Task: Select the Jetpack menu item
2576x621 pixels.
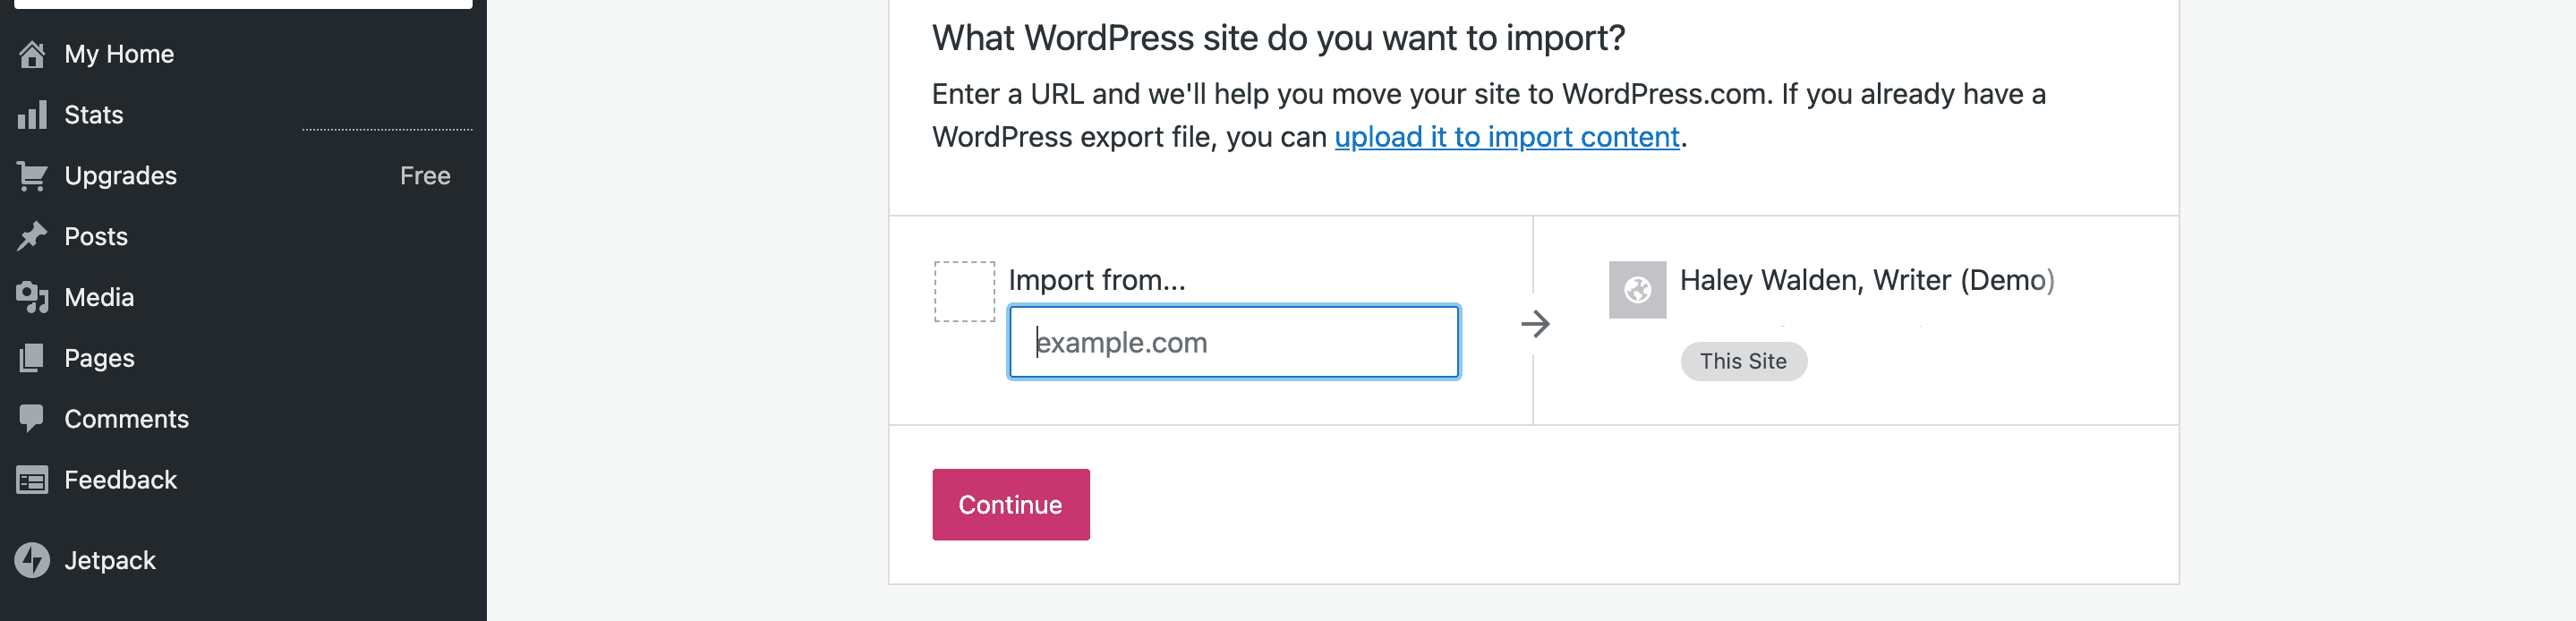Action: click(x=110, y=560)
